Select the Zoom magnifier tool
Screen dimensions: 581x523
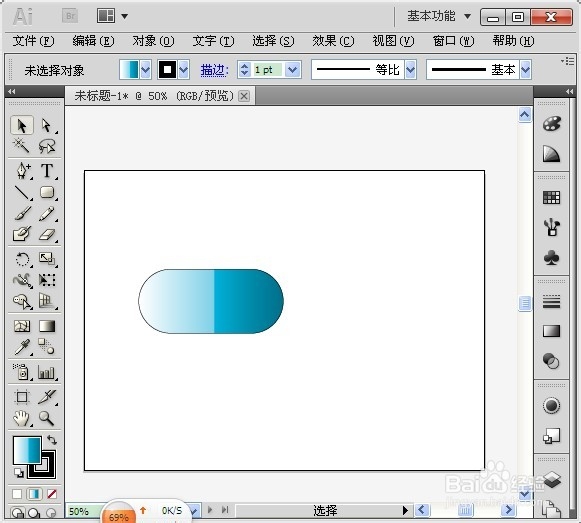pyautogui.click(x=46, y=418)
